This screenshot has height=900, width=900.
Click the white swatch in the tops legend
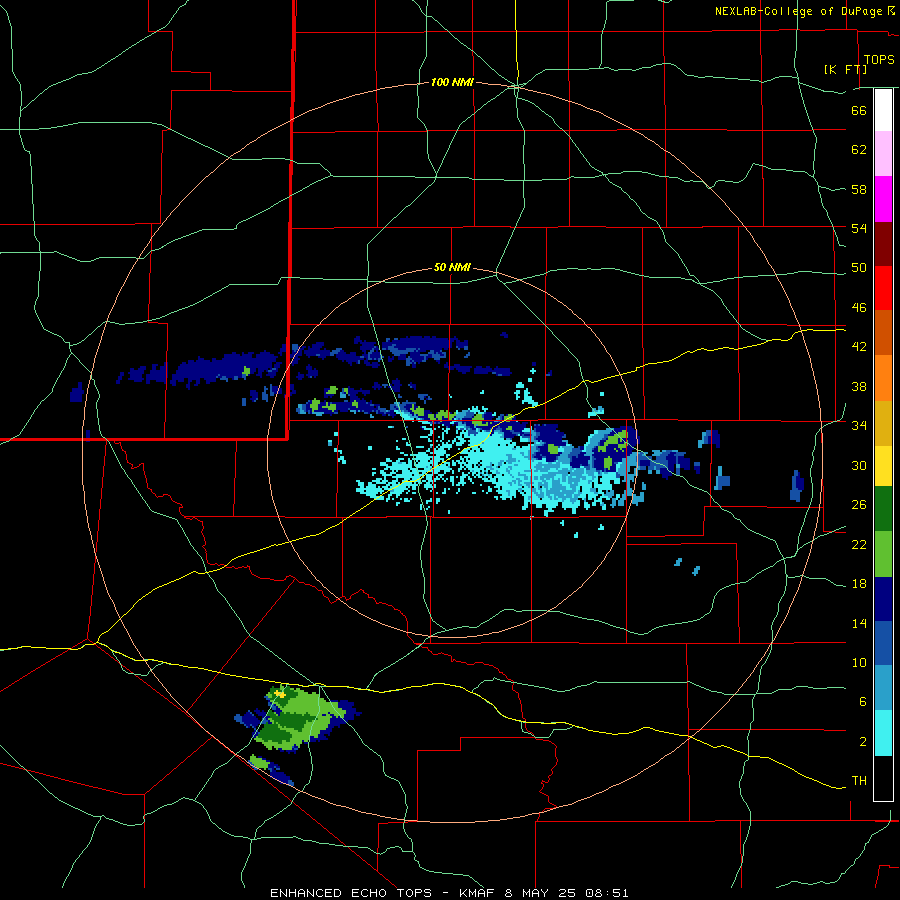(883, 110)
